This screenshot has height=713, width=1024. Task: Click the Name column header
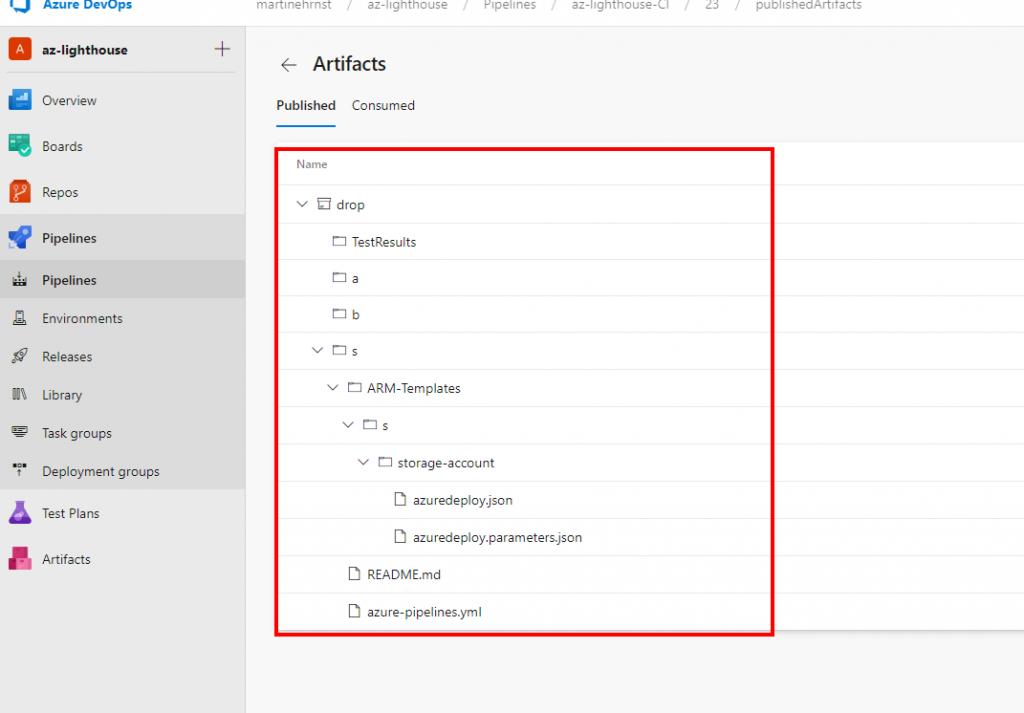click(312, 164)
